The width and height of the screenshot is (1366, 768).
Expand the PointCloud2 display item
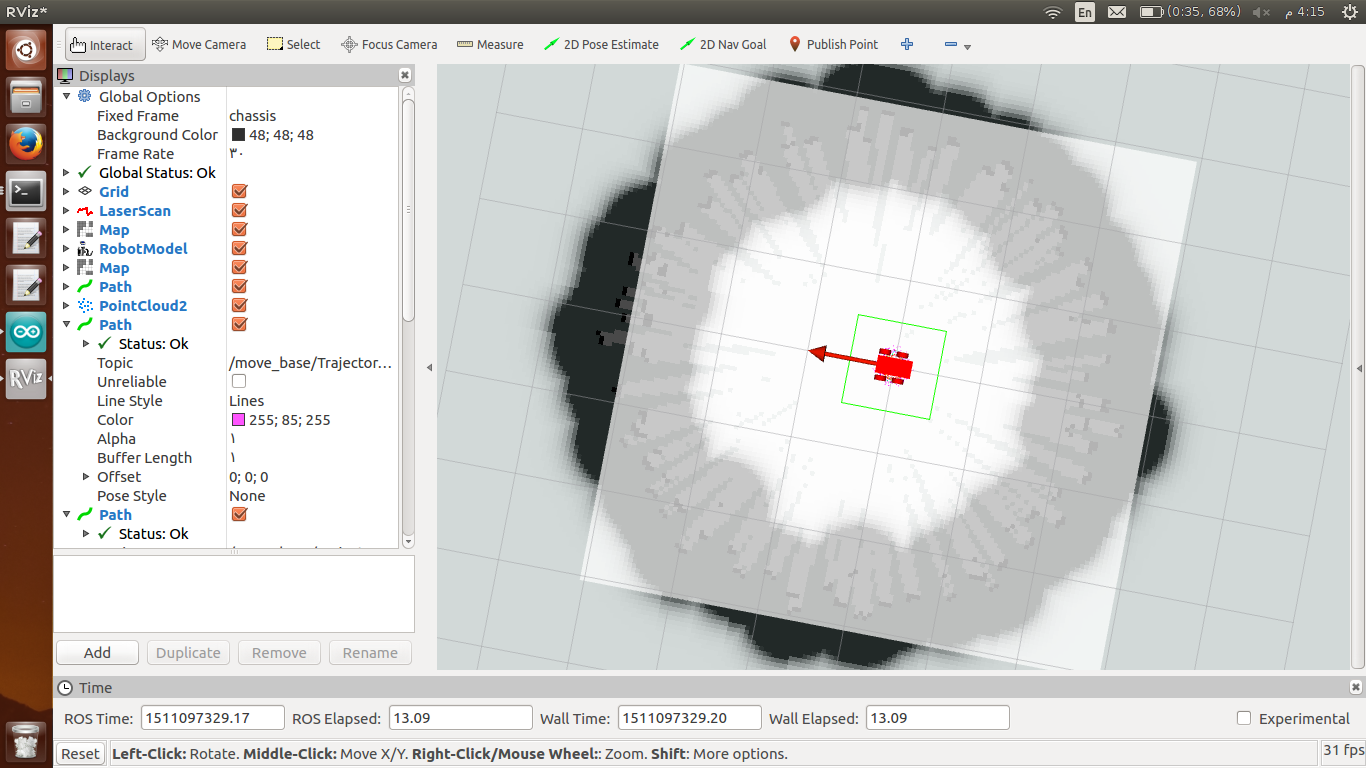(x=67, y=305)
